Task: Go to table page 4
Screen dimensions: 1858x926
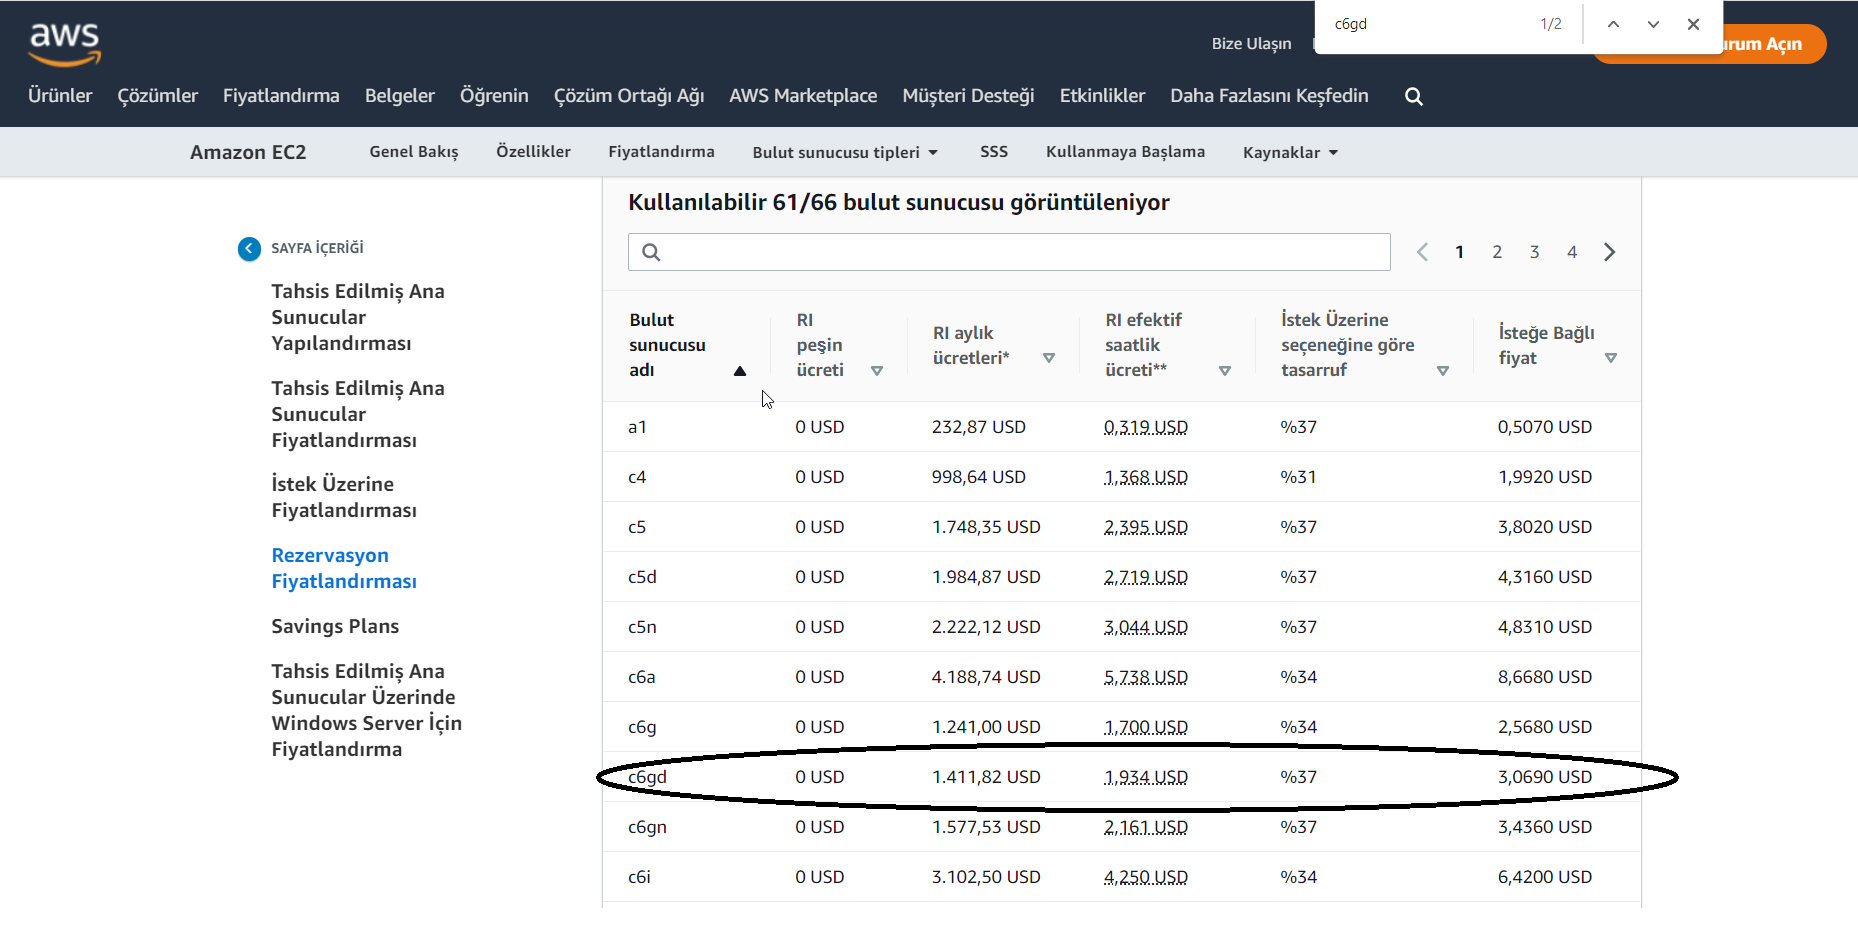Action: (1572, 252)
